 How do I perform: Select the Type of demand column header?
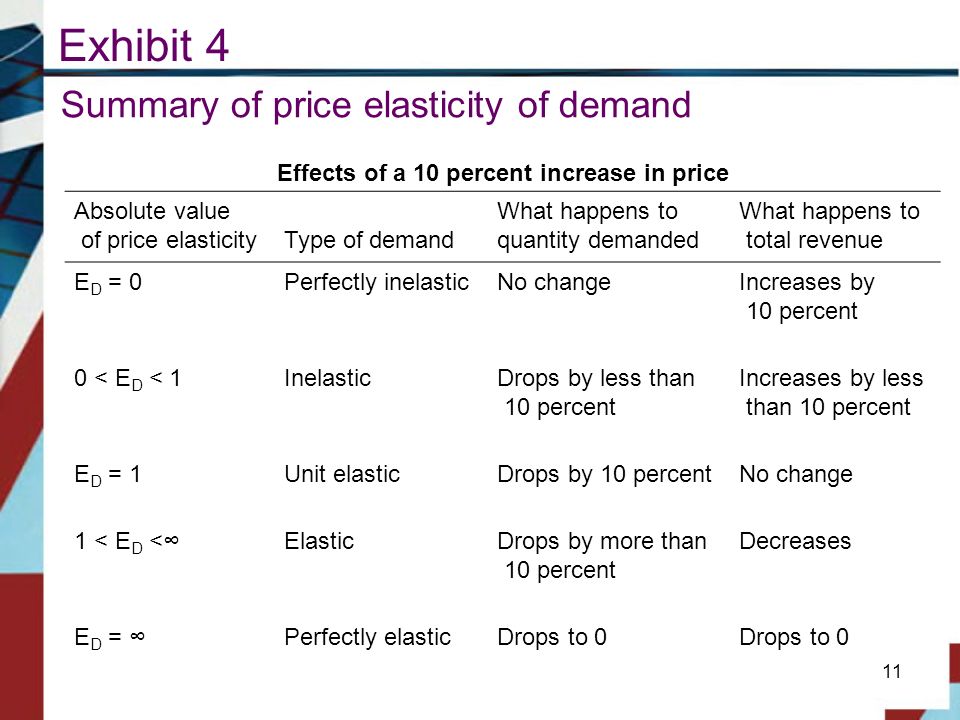(x=369, y=240)
